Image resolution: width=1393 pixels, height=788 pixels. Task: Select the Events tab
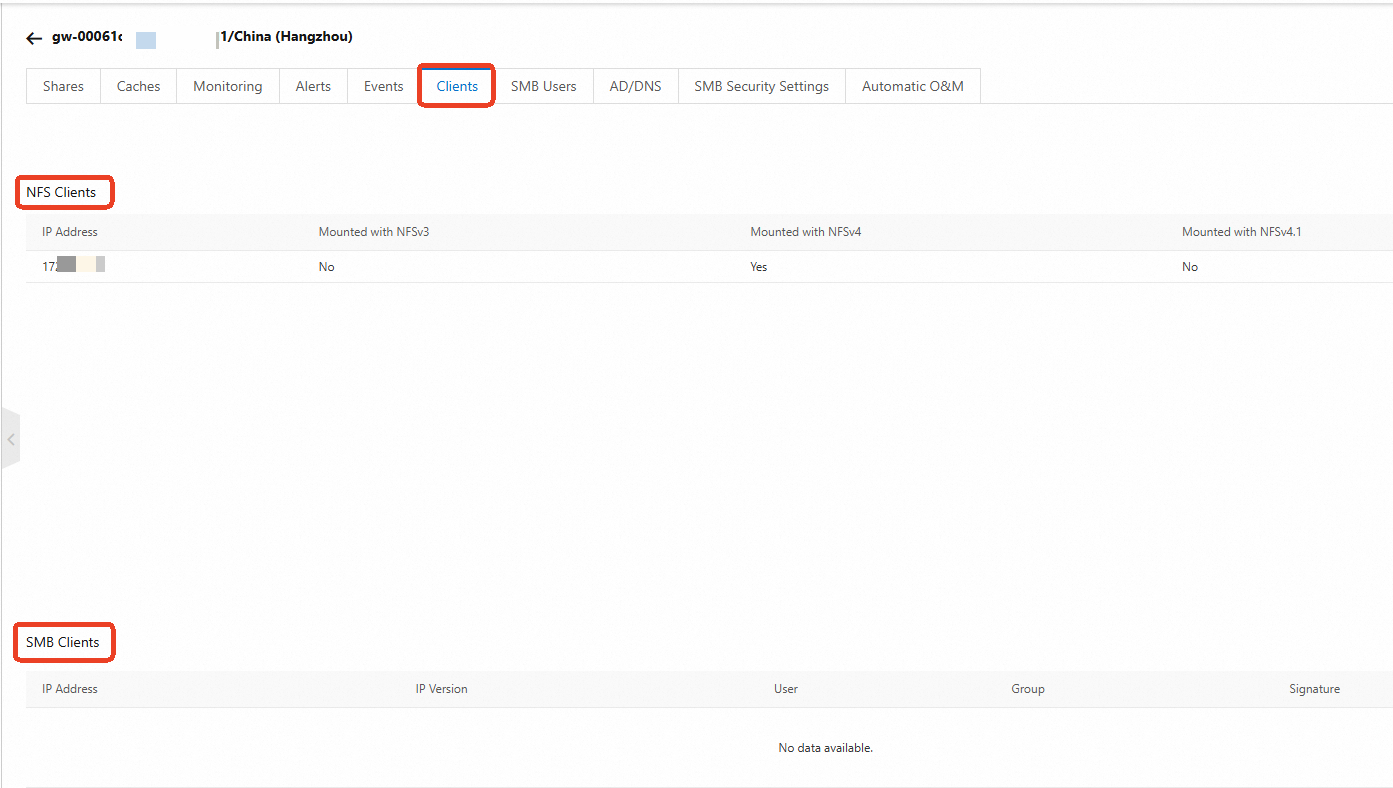[x=383, y=86]
